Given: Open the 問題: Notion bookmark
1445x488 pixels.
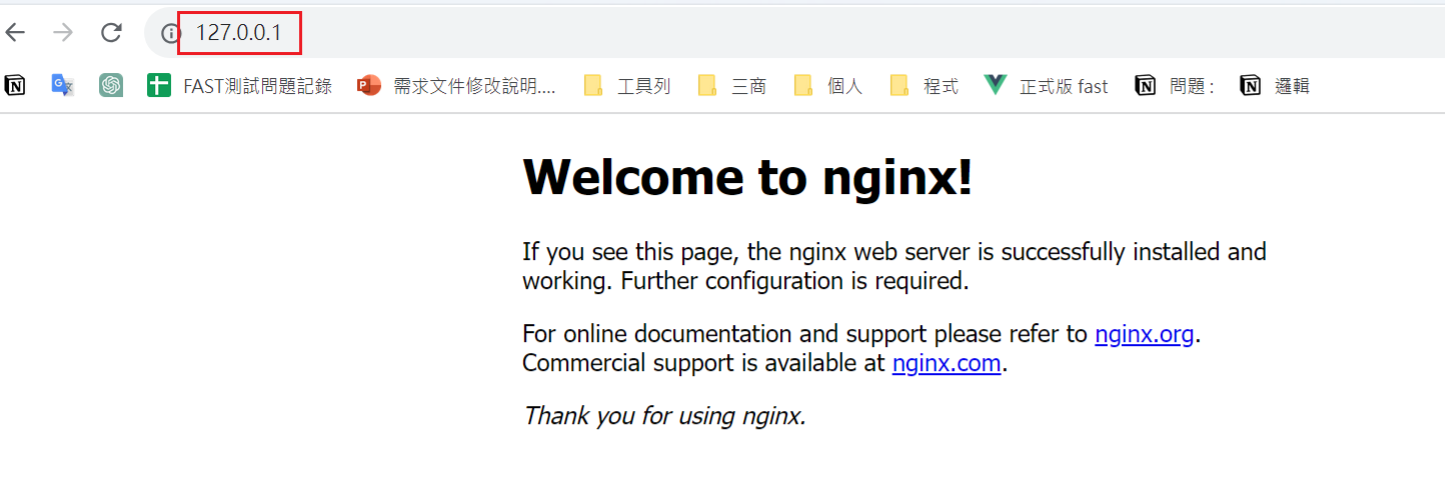Looking at the screenshot, I should point(1175,86).
